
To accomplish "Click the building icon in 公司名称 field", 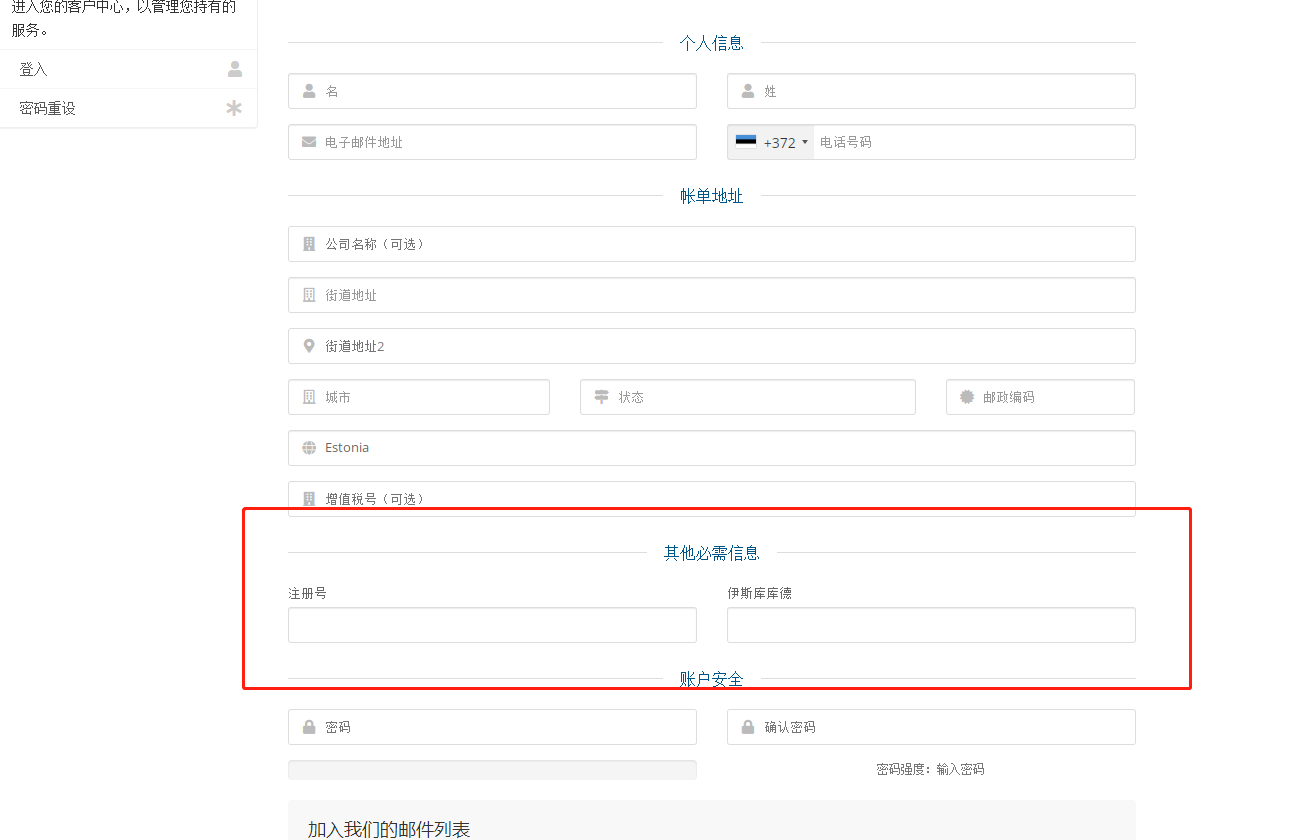I will (x=309, y=244).
